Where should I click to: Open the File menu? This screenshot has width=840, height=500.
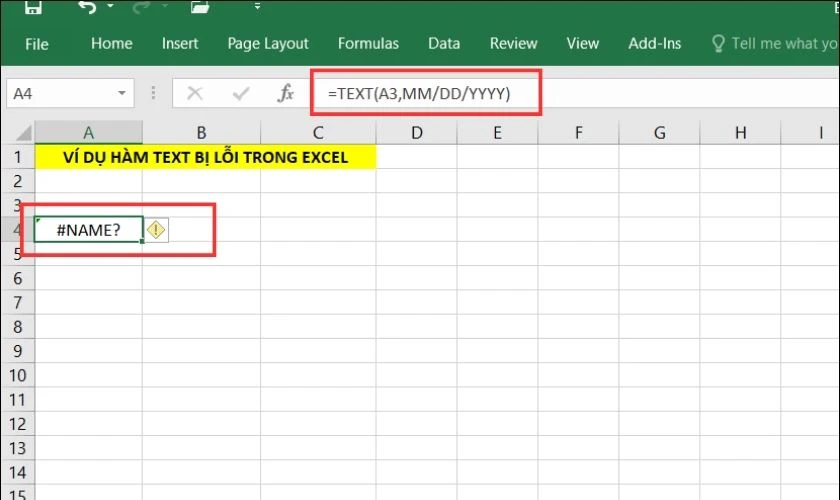coord(36,44)
